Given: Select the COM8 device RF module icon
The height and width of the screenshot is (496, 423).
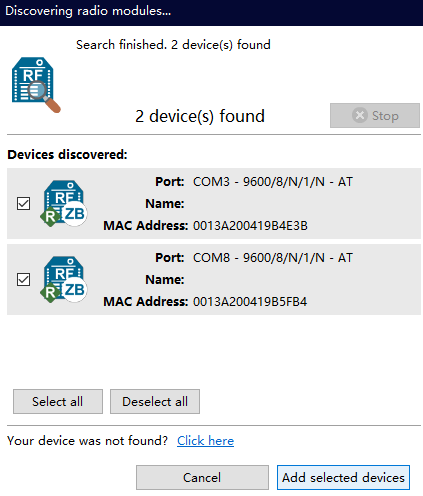Looking at the screenshot, I should coord(64,279).
